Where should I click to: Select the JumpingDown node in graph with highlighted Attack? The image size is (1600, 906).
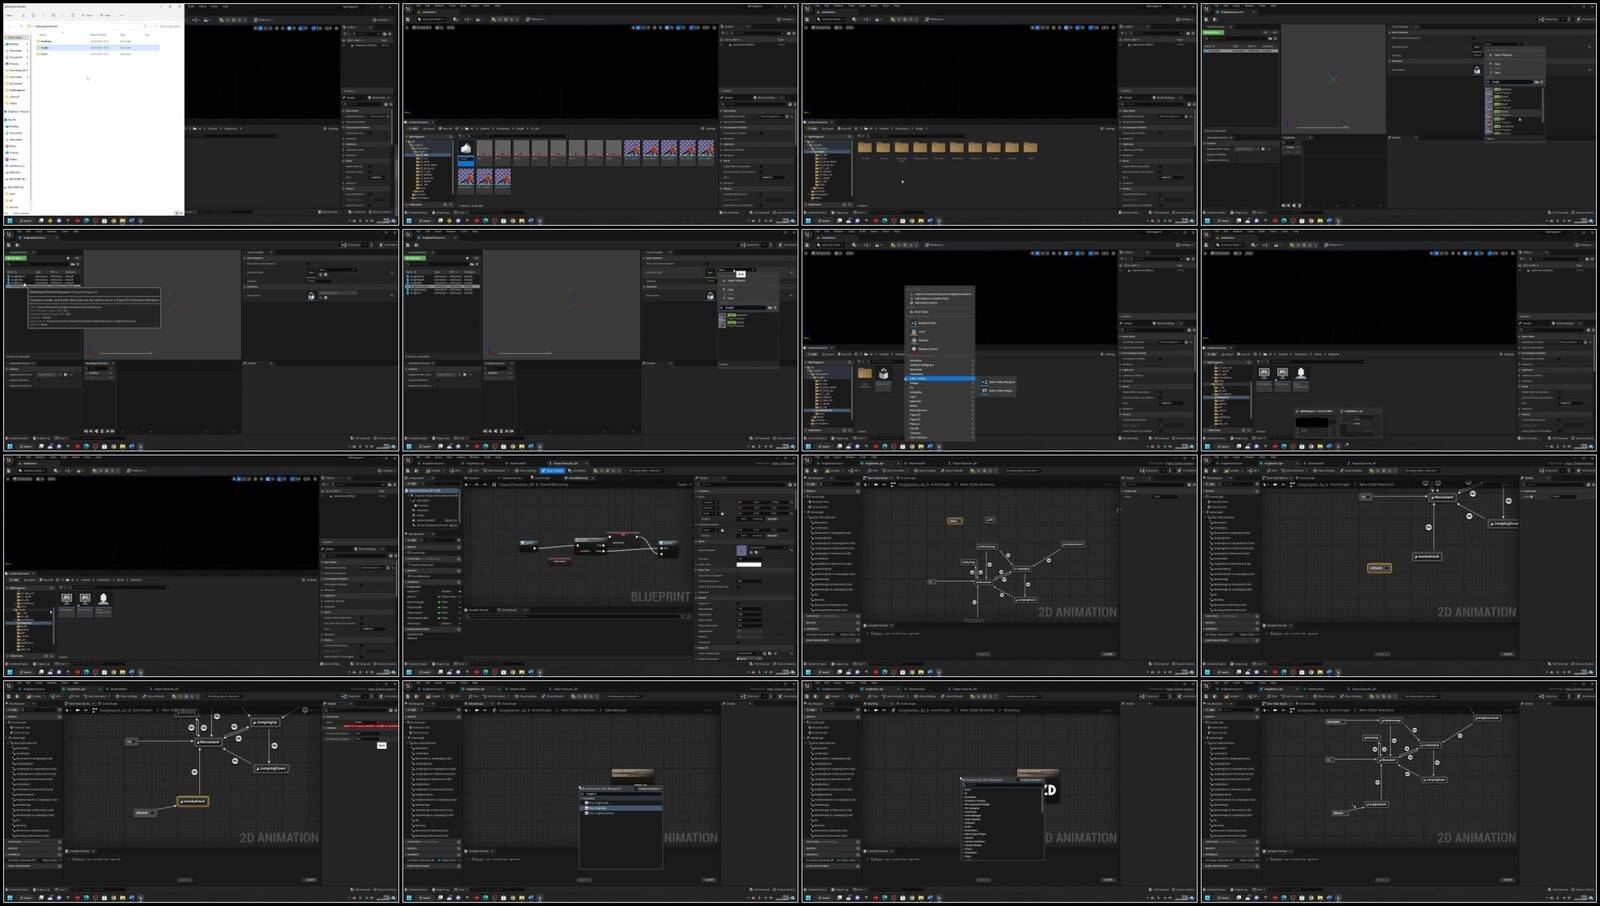click(x=1503, y=524)
